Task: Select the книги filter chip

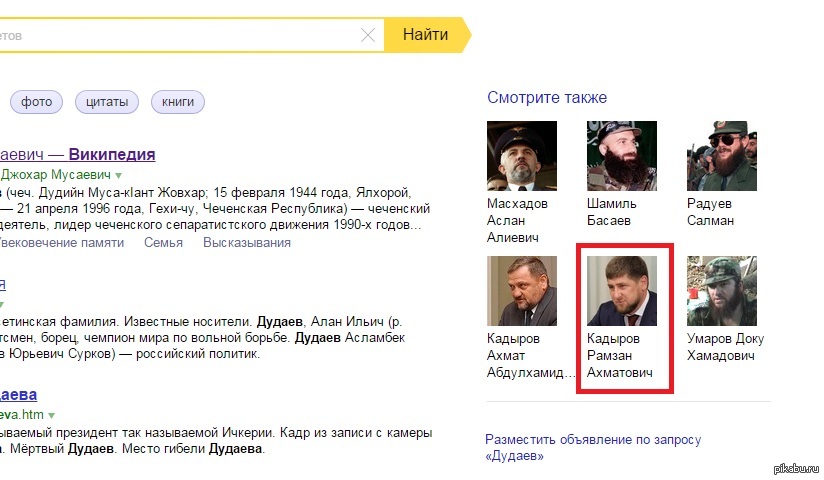Action: tap(178, 102)
